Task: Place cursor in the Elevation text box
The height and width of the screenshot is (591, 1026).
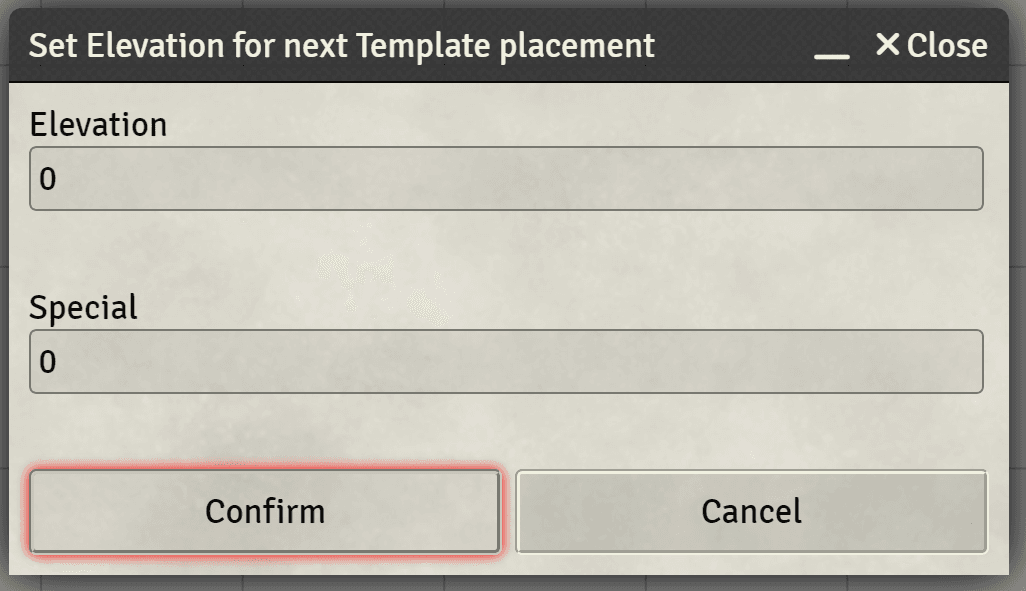Action: tap(506, 179)
